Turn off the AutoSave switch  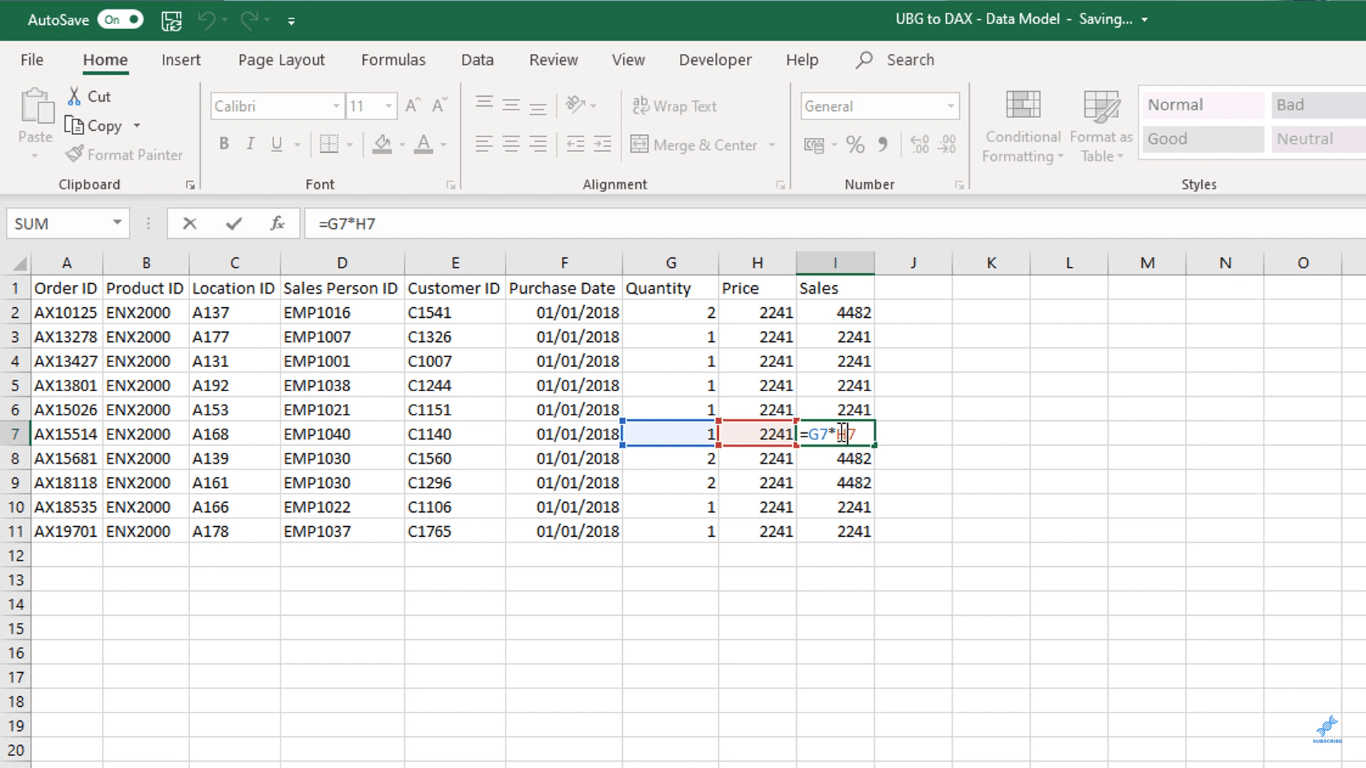coord(120,20)
